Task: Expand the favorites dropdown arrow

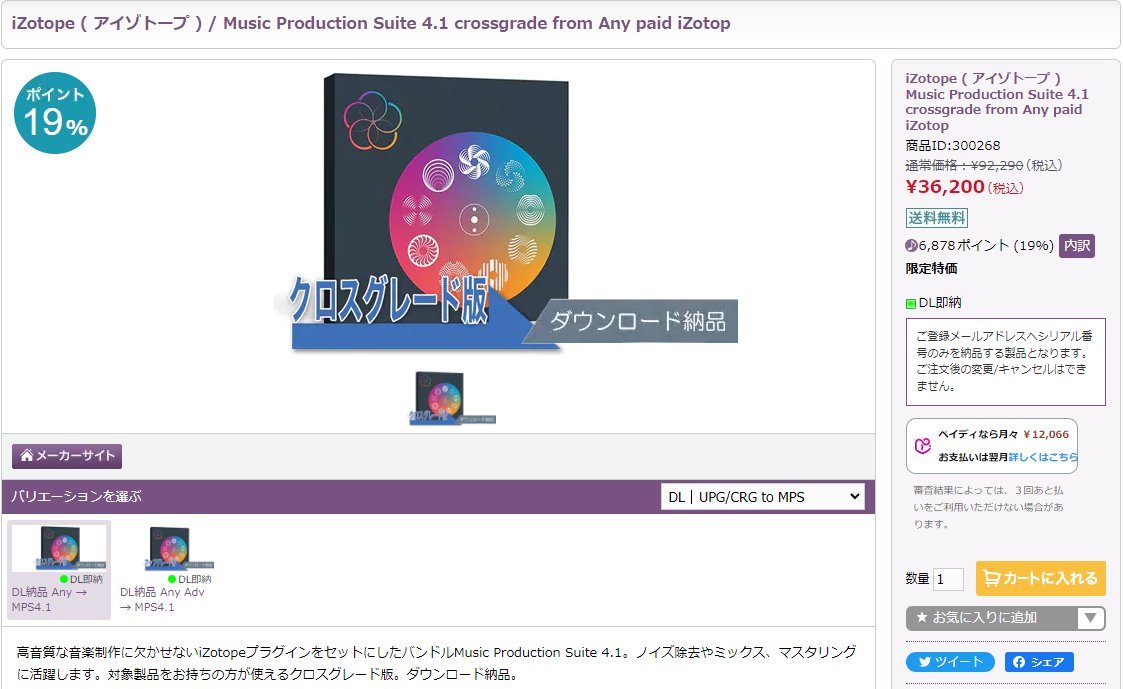Action: 1090,617
